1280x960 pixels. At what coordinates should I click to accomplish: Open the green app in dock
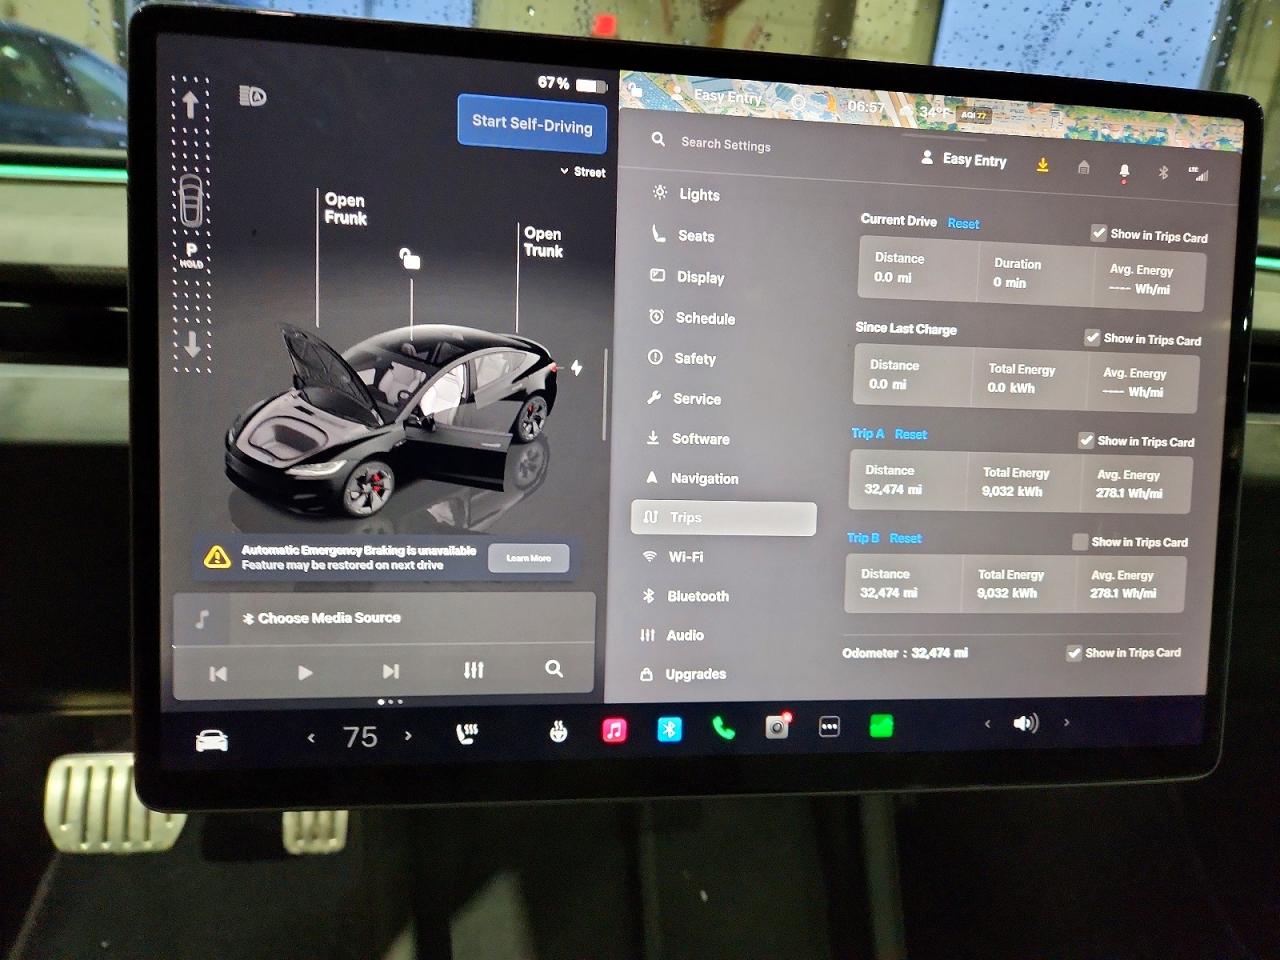point(881,726)
